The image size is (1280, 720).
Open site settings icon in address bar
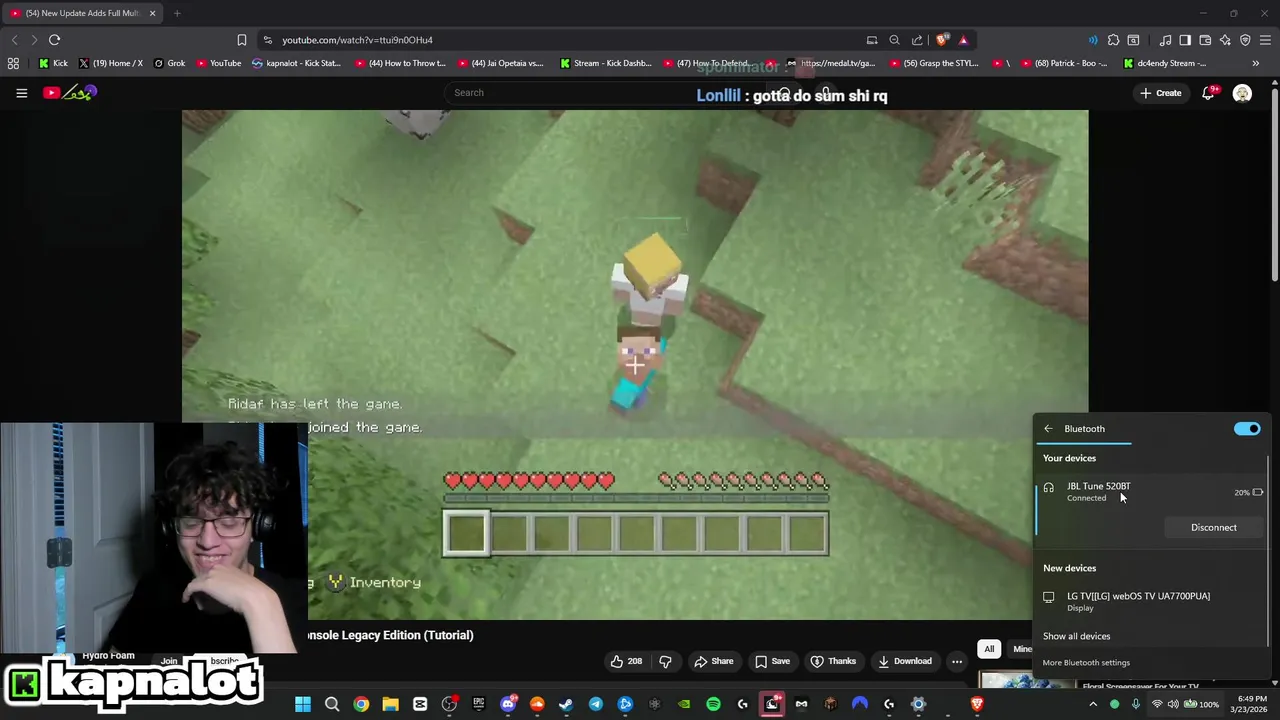click(x=267, y=40)
